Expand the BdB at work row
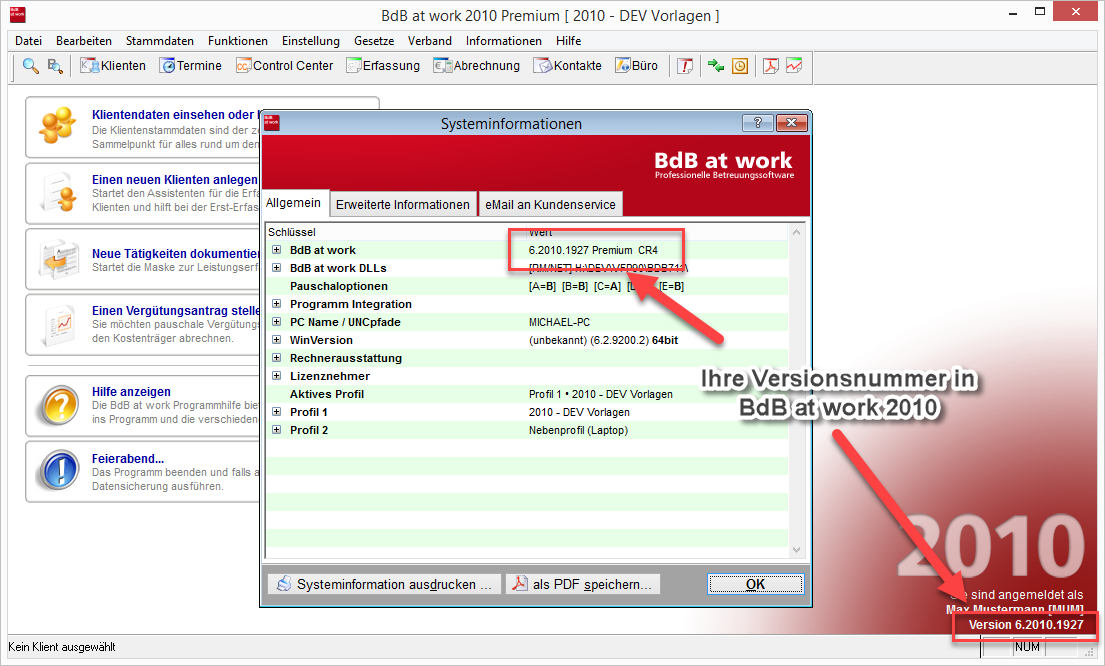Viewport: 1105px width, 666px height. [x=276, y=249]
